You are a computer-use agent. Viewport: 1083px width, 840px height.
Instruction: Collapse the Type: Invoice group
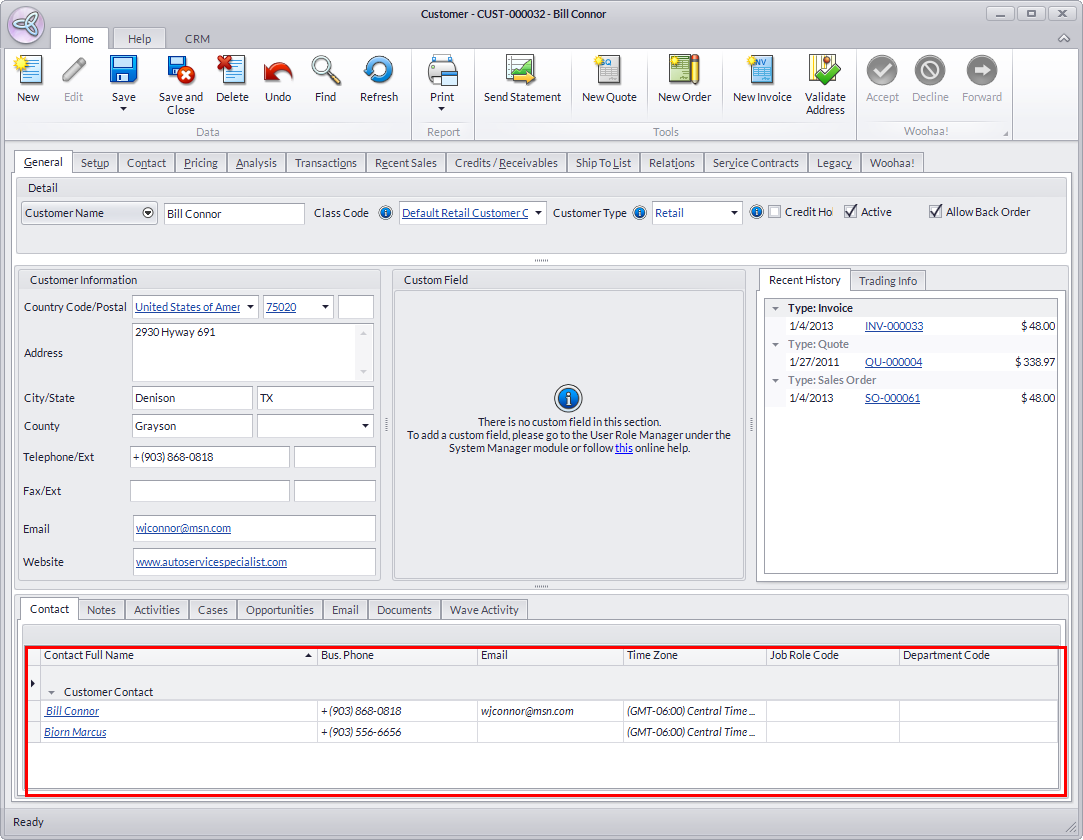[x=777, y=309]
